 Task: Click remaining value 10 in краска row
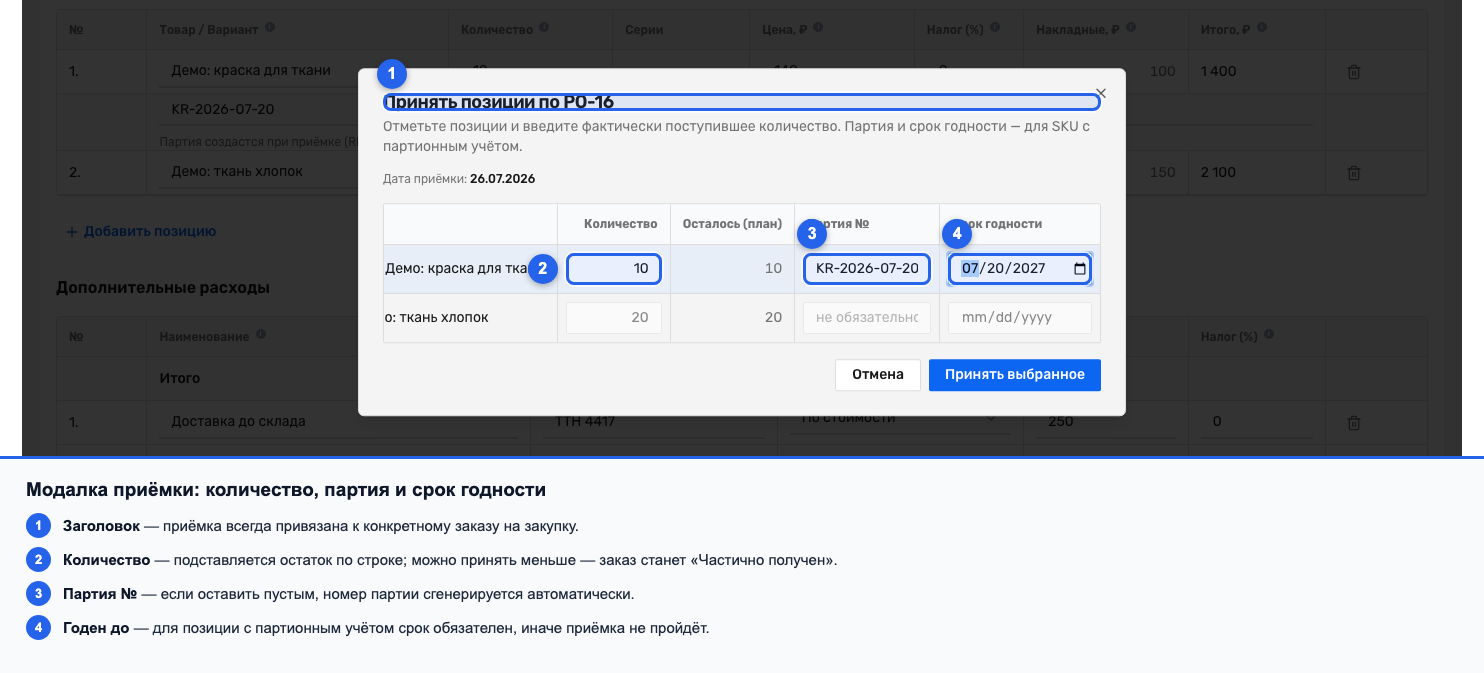tap(772, 269)
